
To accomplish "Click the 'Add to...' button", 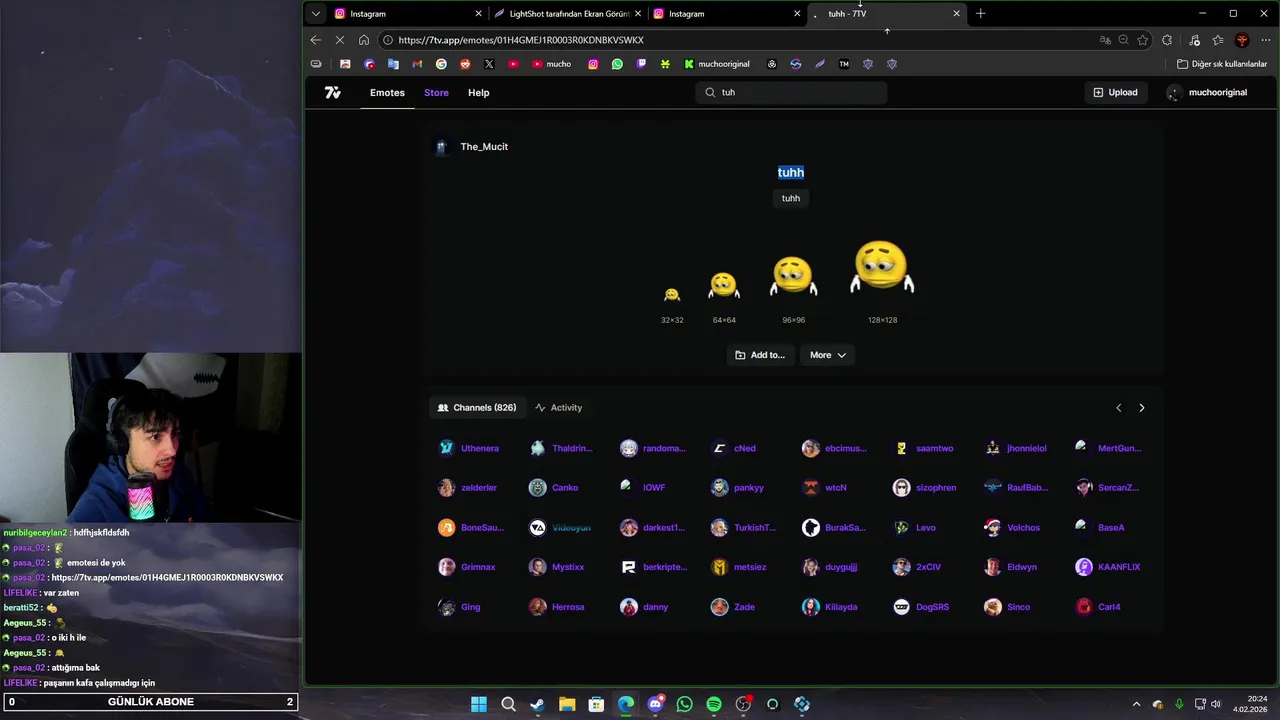I will click(x=760, y=355).
